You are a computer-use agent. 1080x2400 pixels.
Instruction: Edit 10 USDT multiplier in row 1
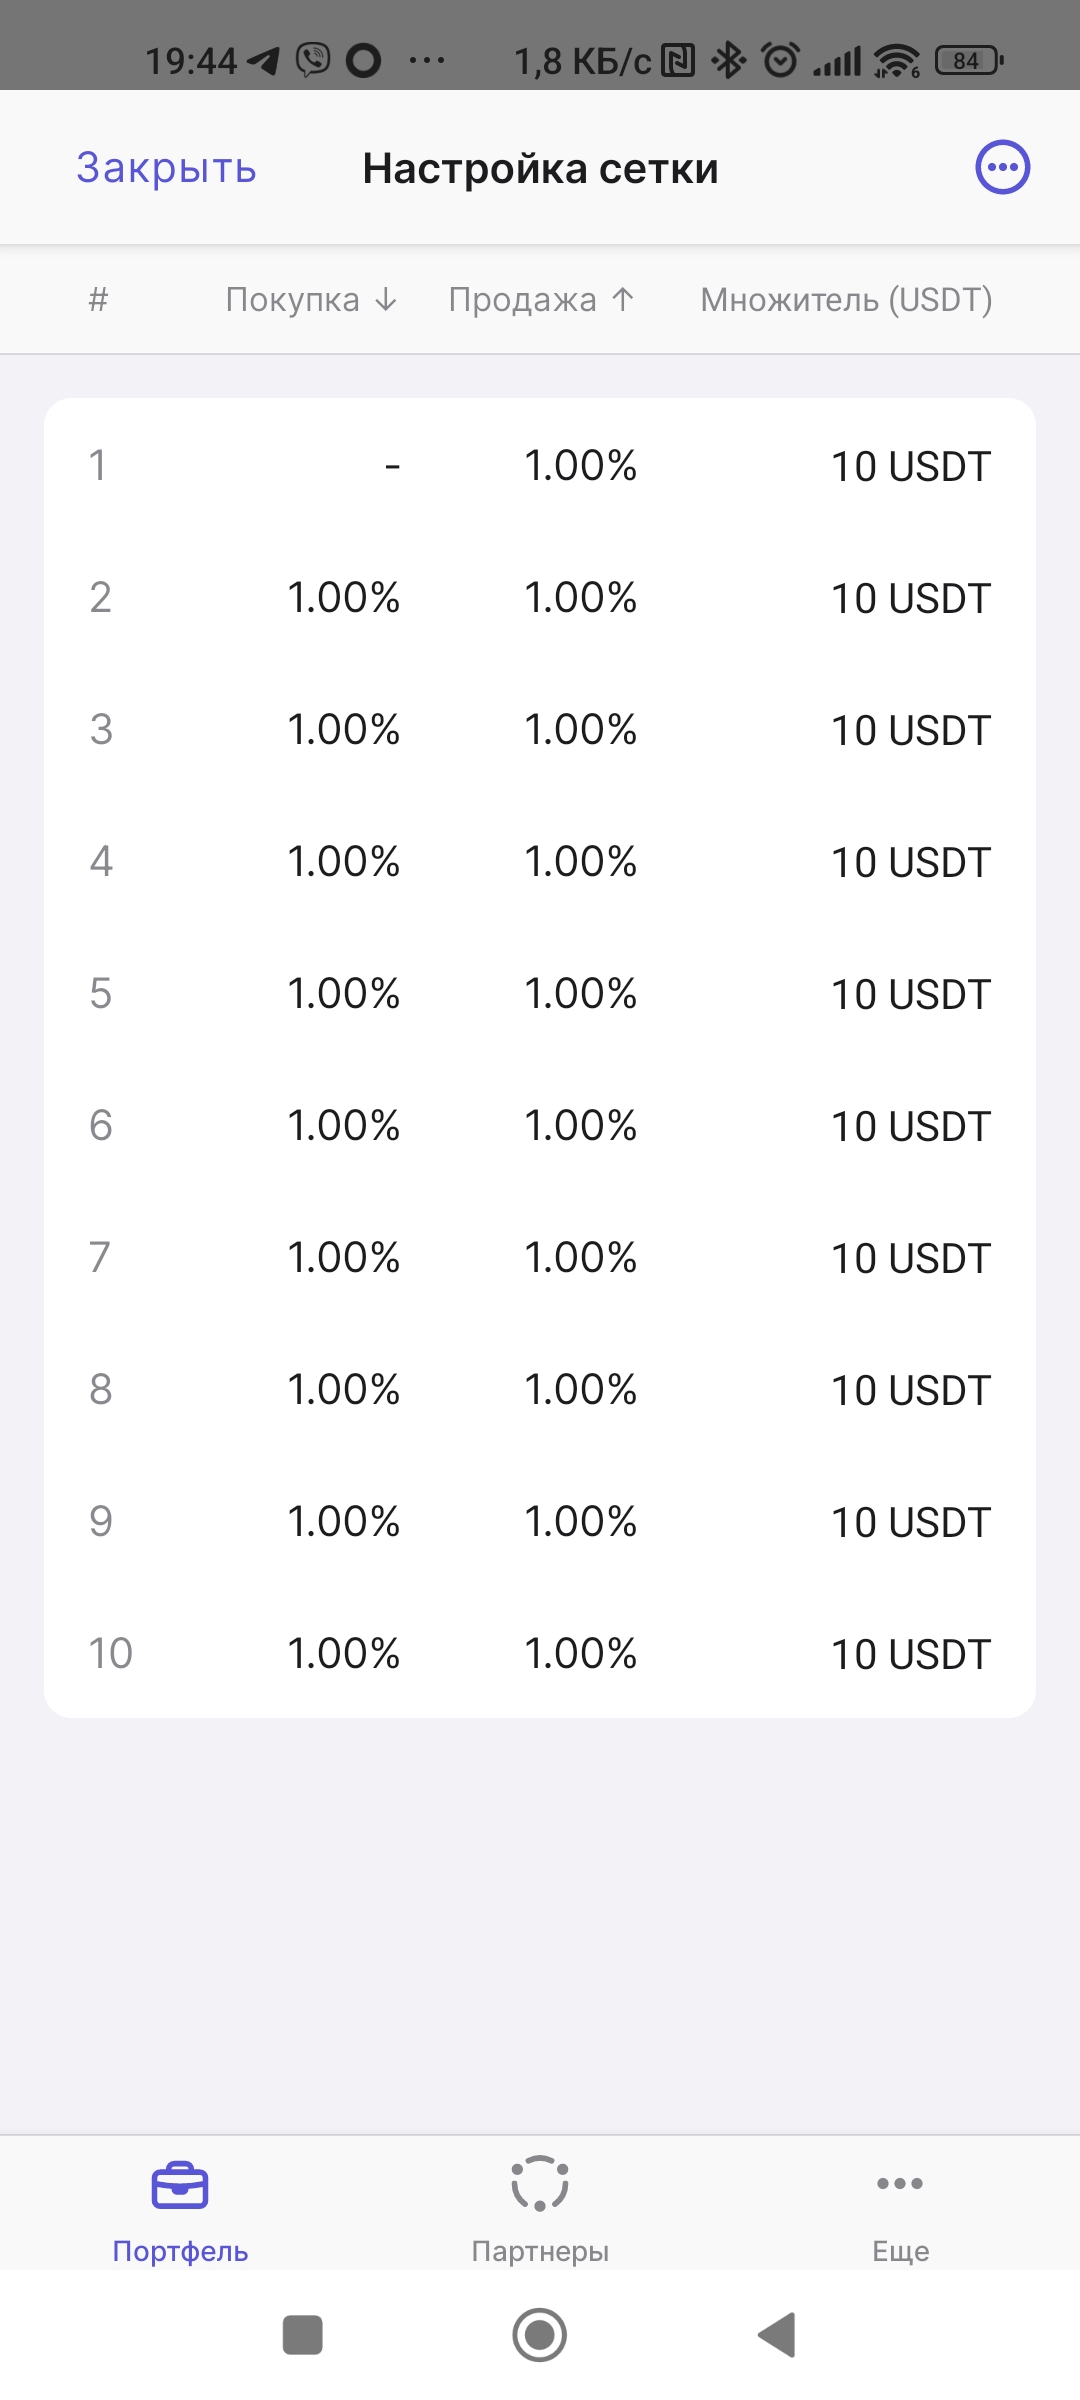pos(911,466)
